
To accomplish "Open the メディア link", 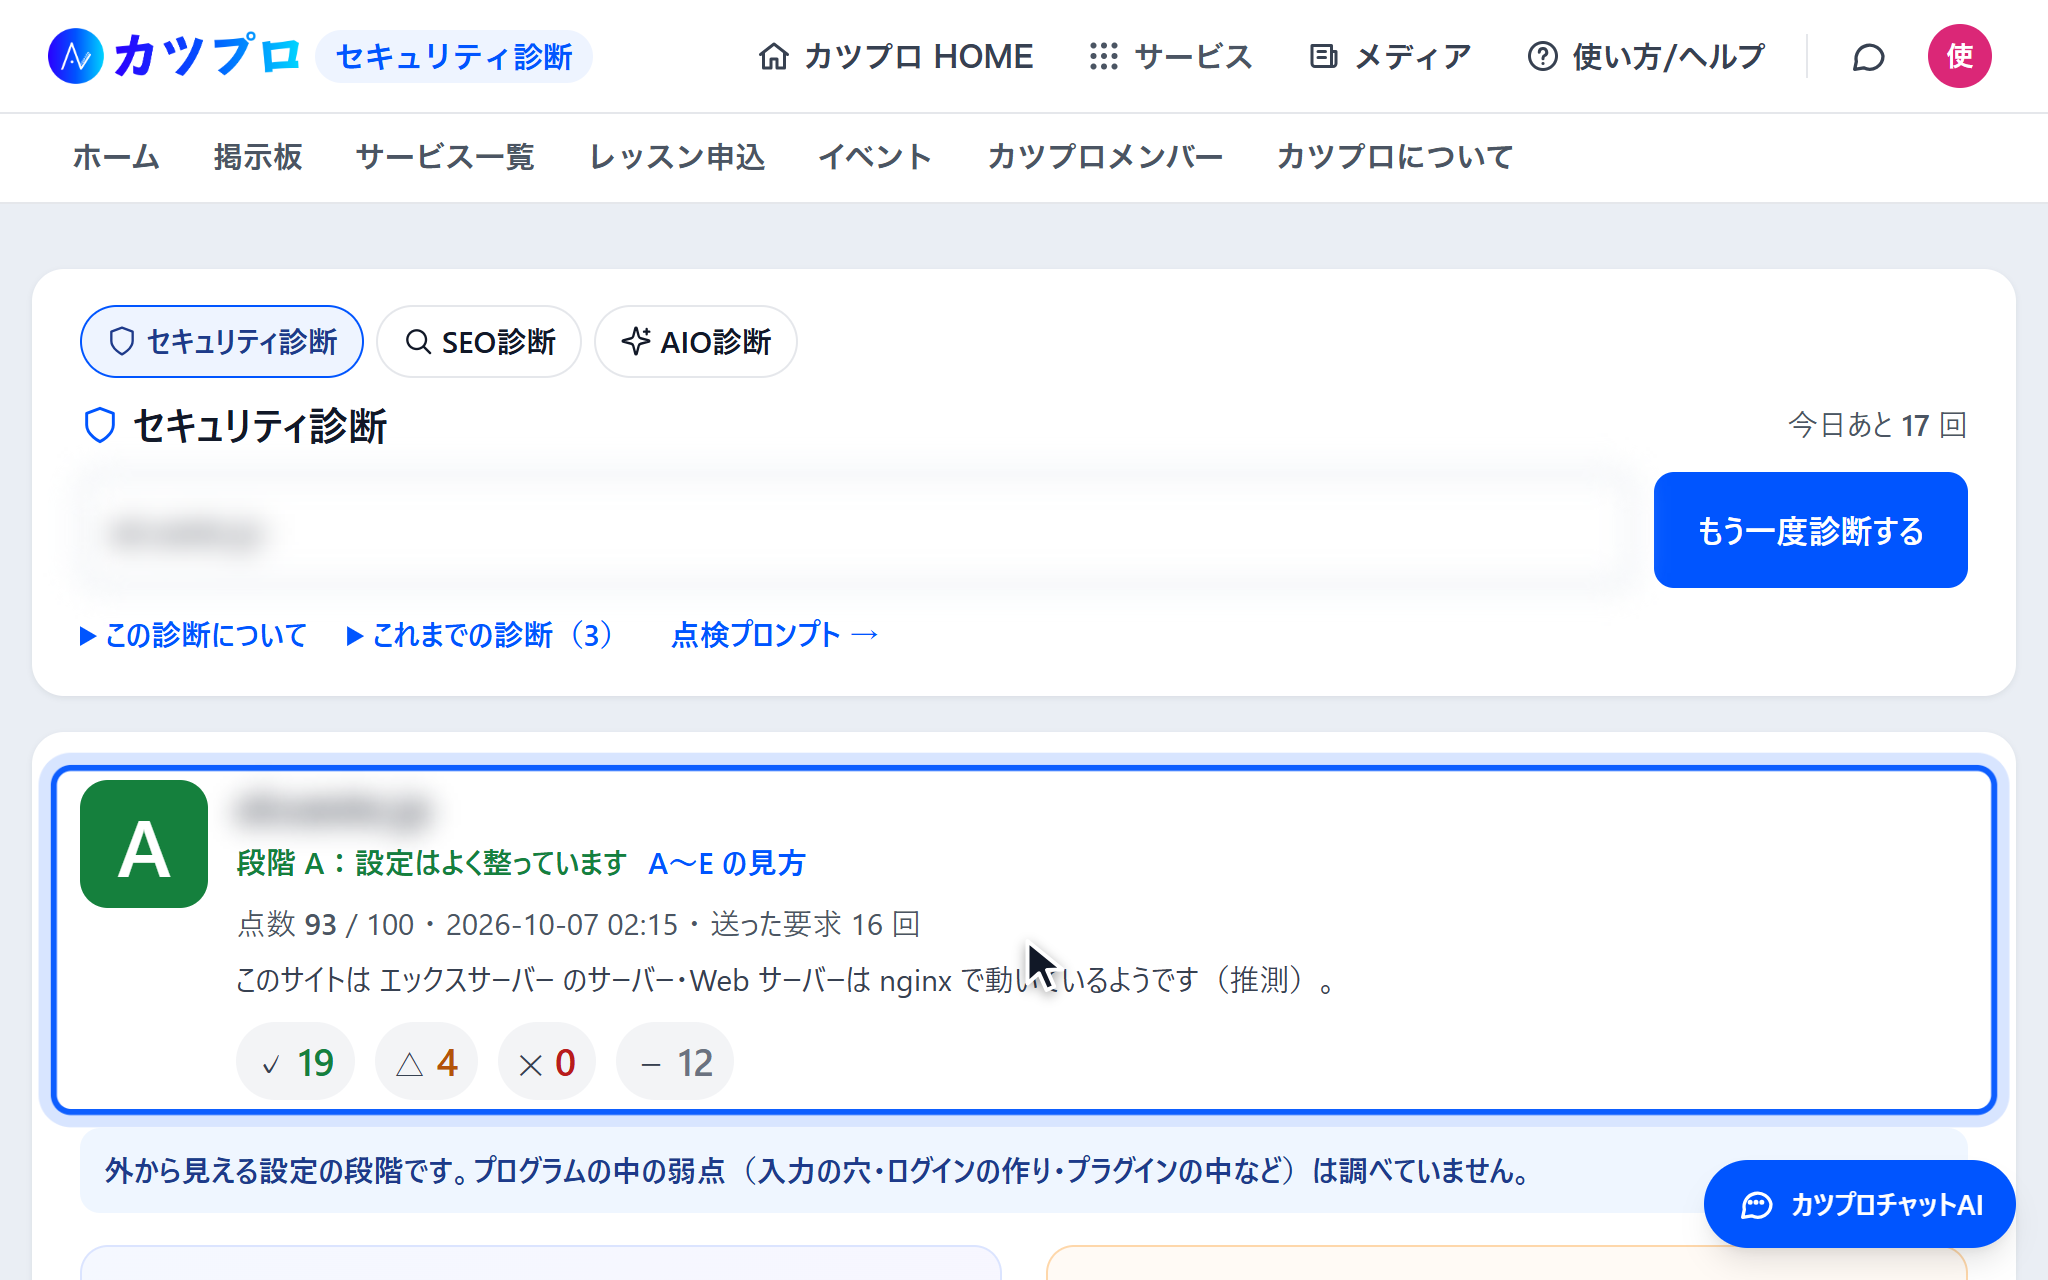I will coord(1390,56).
